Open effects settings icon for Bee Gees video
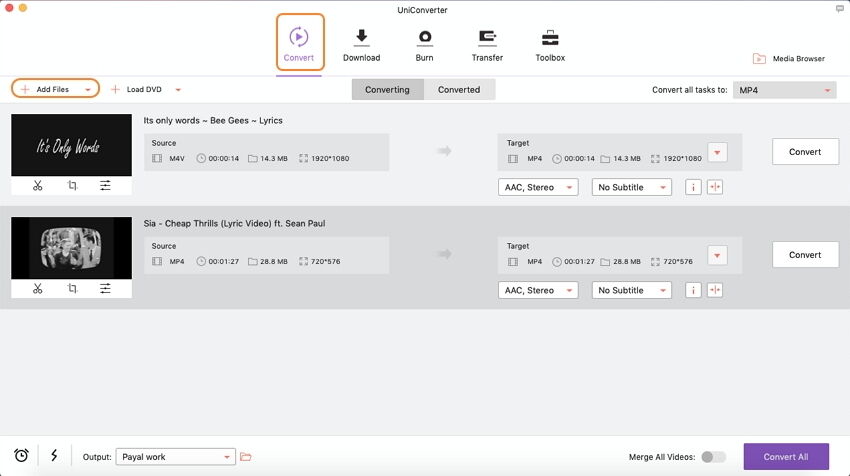The width and height of the screenshot is (850, 476). tap(105, 186)
